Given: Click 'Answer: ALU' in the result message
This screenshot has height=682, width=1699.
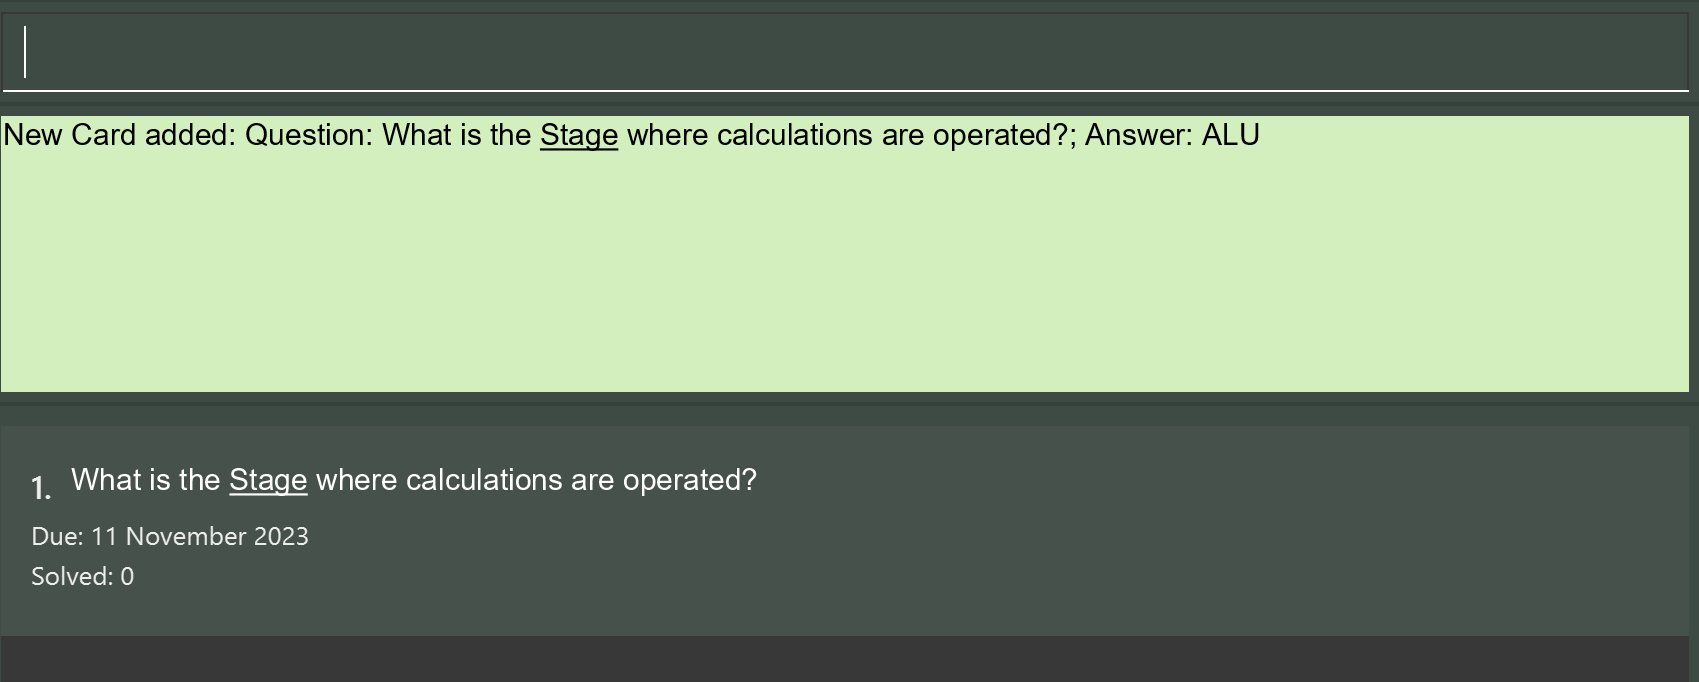Looking at the screenshot, I should click(x=1172, y=135).
